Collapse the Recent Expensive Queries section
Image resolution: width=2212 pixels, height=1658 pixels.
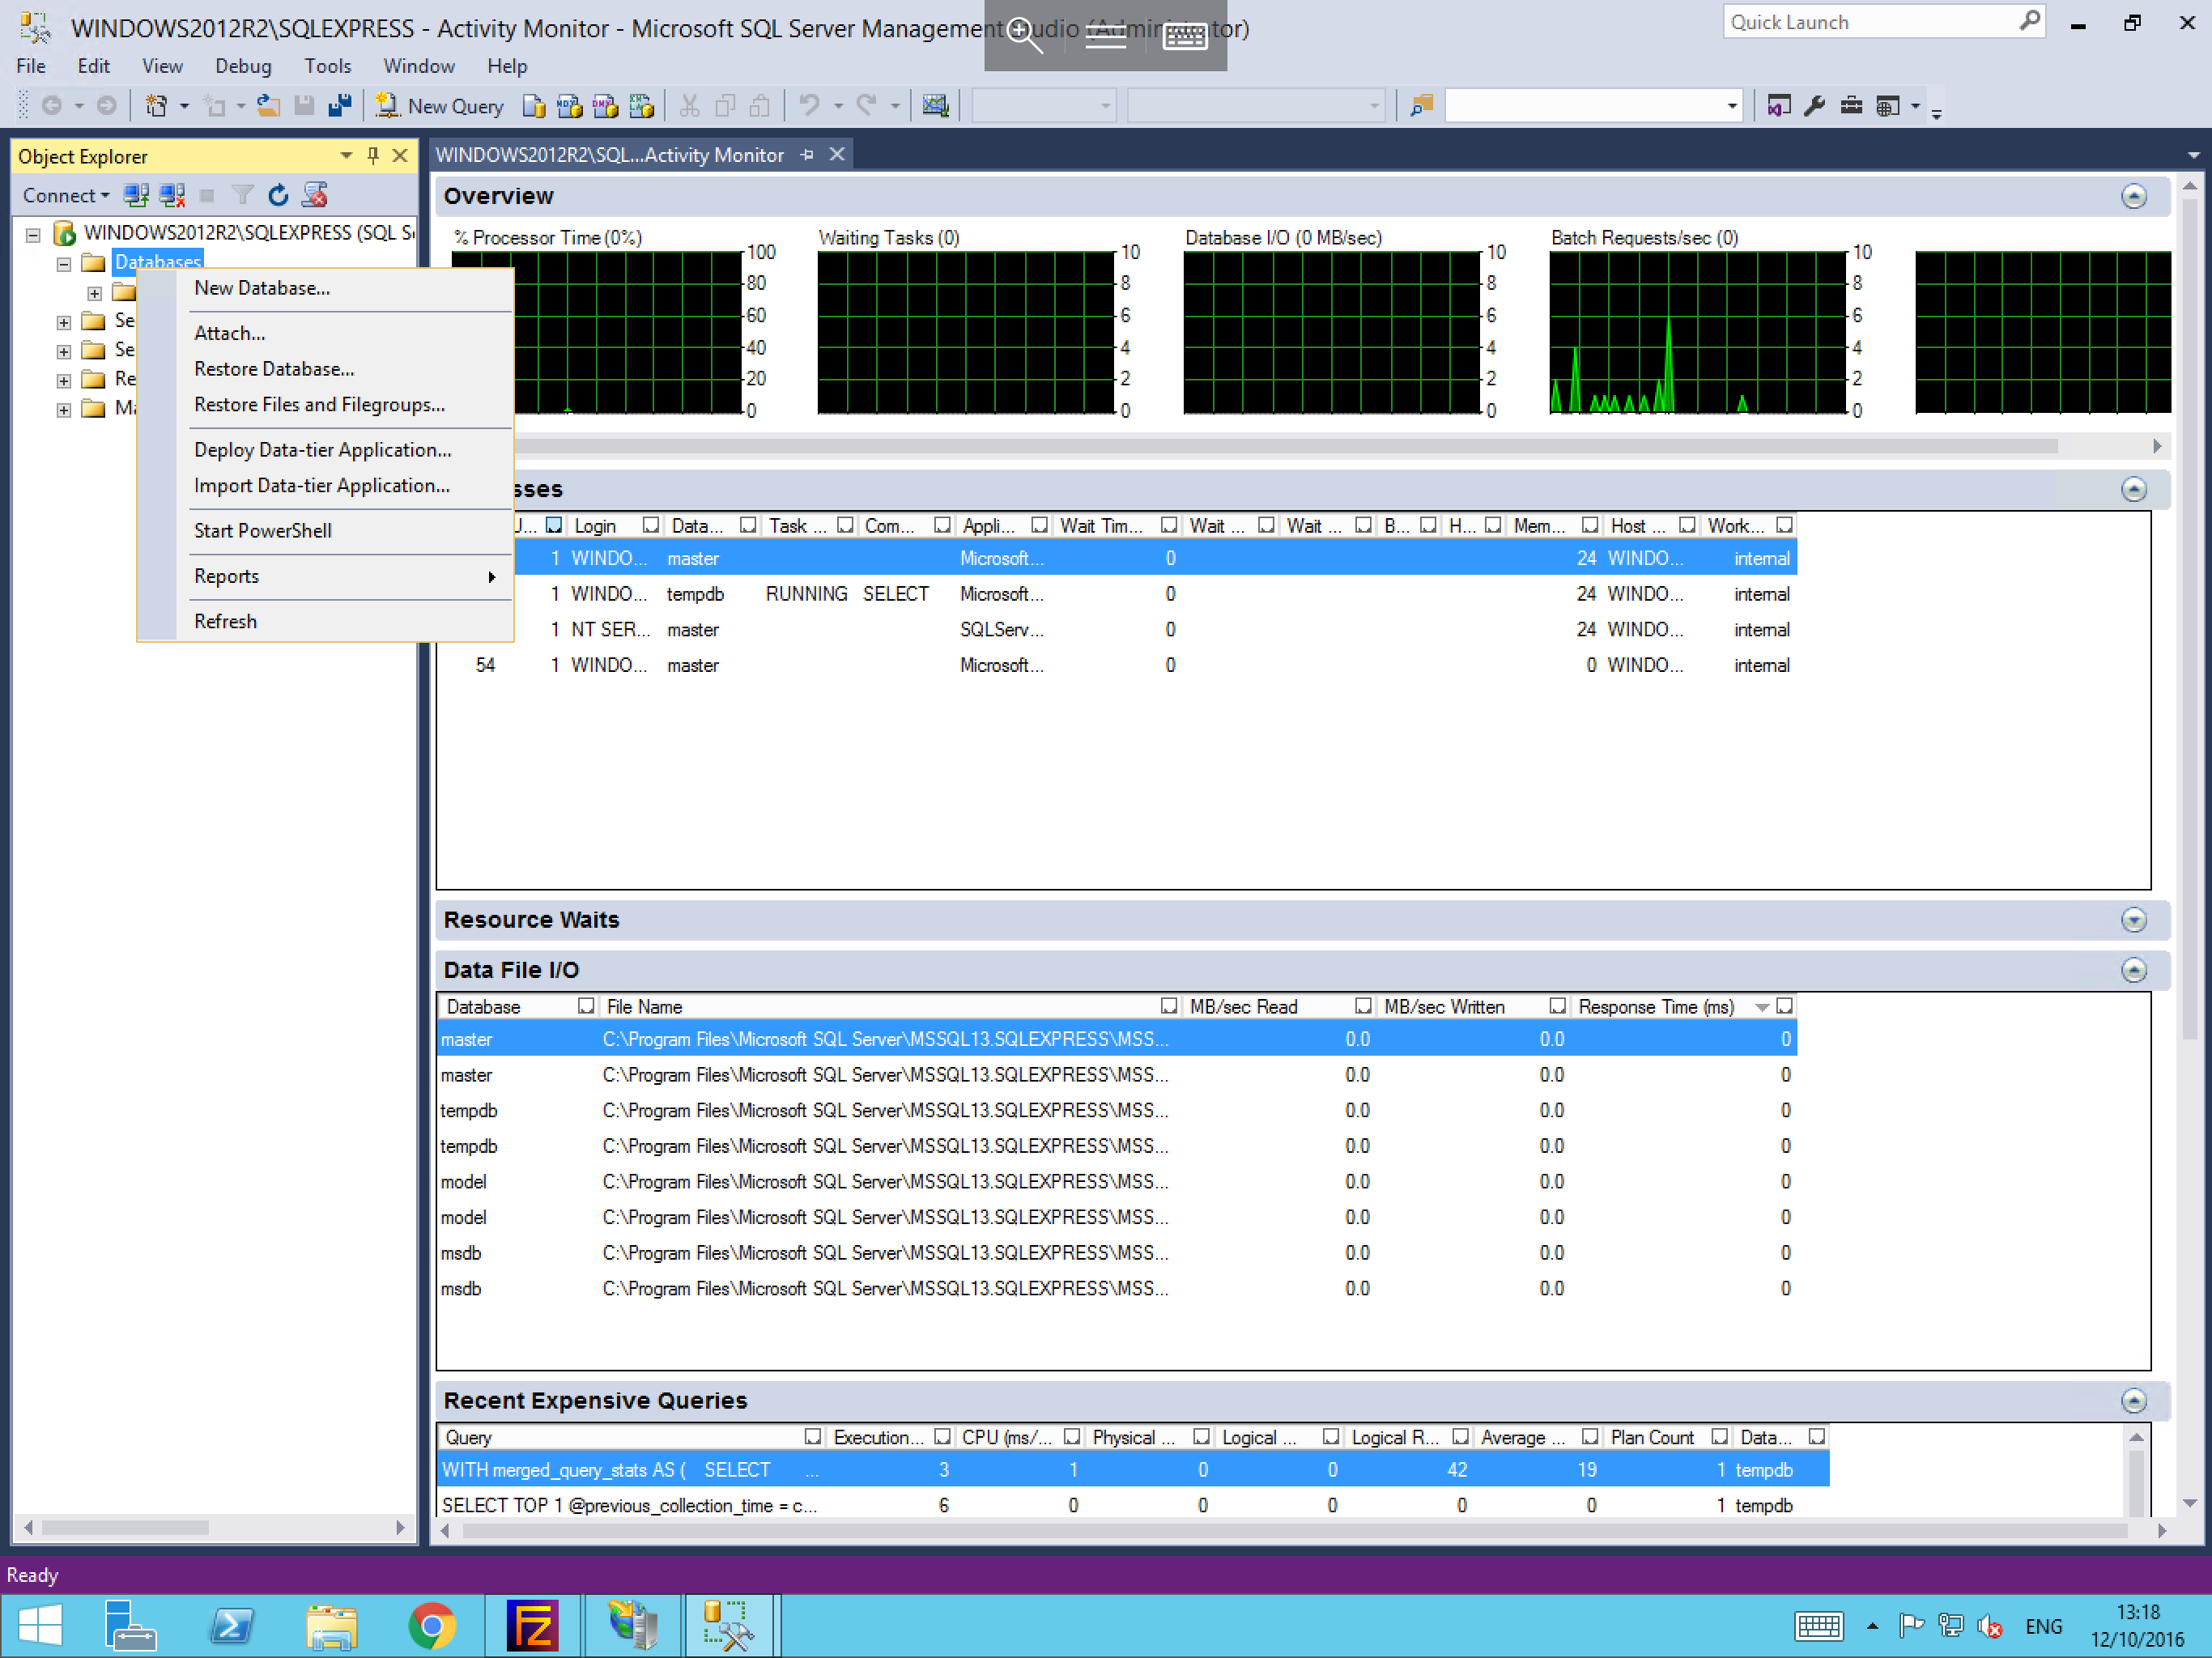pos(2133,1401)
